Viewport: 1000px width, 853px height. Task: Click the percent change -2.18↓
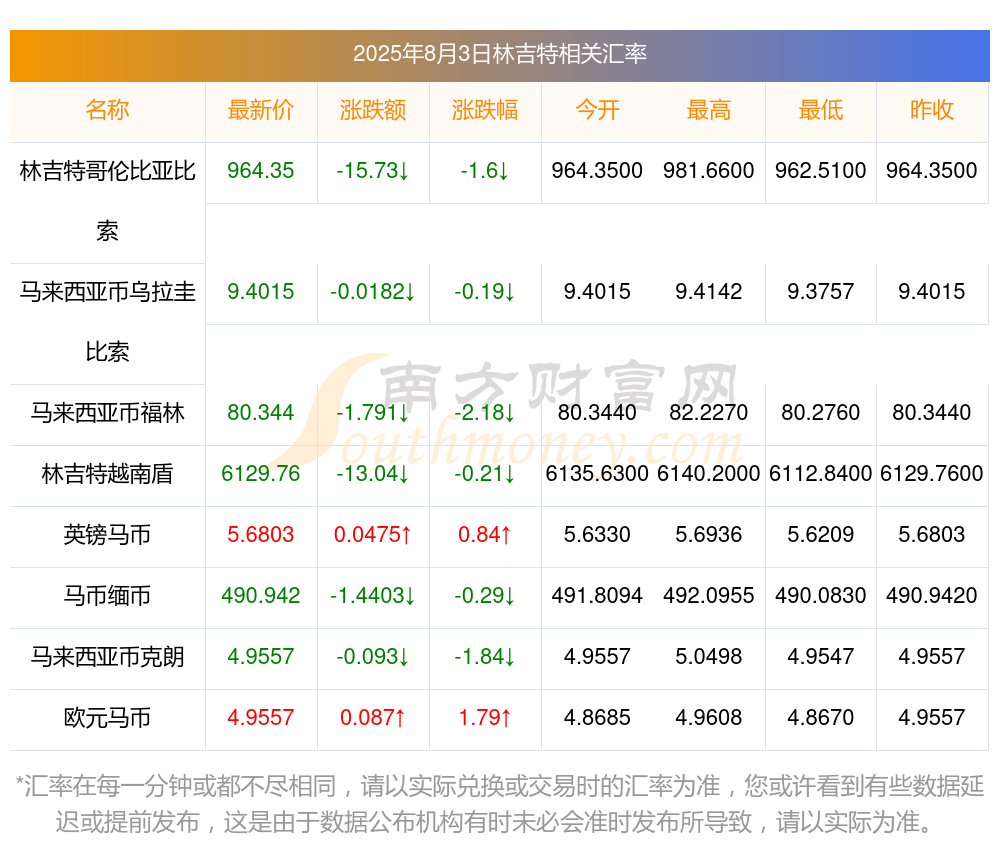click(x=485, y=413)
